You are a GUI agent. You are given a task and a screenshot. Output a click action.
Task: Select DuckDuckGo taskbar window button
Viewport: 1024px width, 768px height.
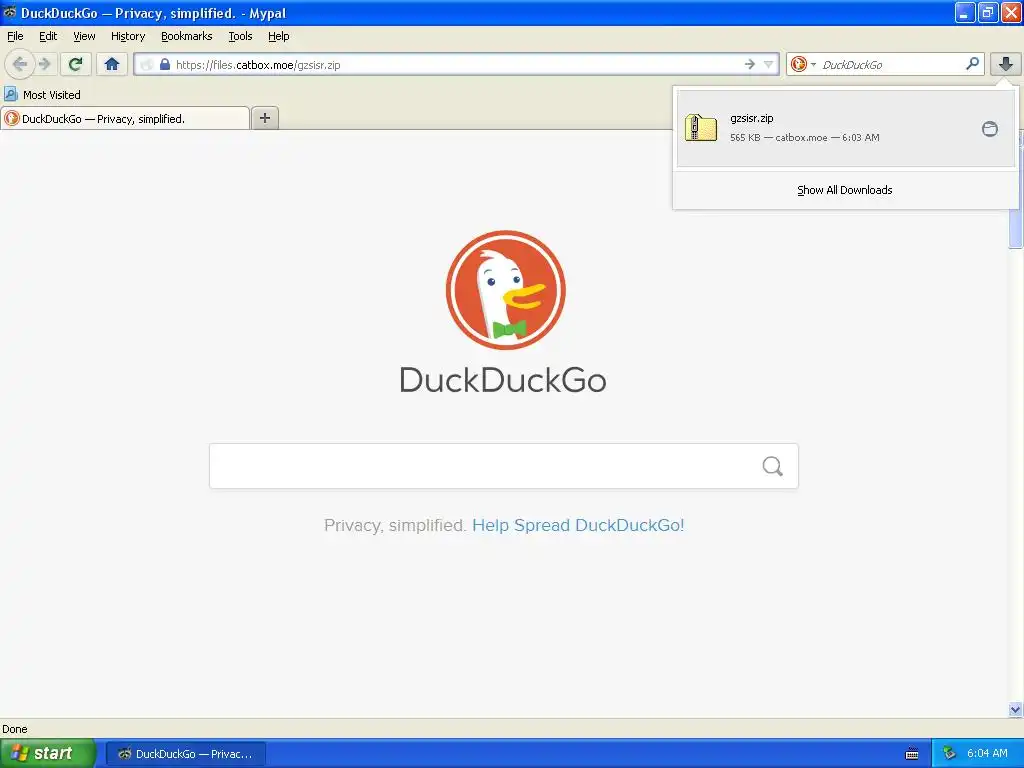point(186,754)
